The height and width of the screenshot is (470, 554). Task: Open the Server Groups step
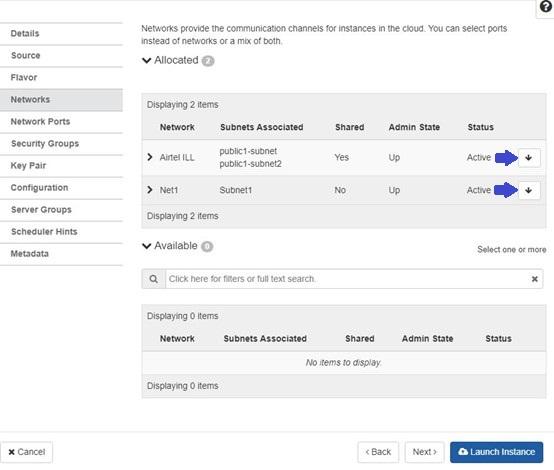pyautogui.click(x=61, y=210)
